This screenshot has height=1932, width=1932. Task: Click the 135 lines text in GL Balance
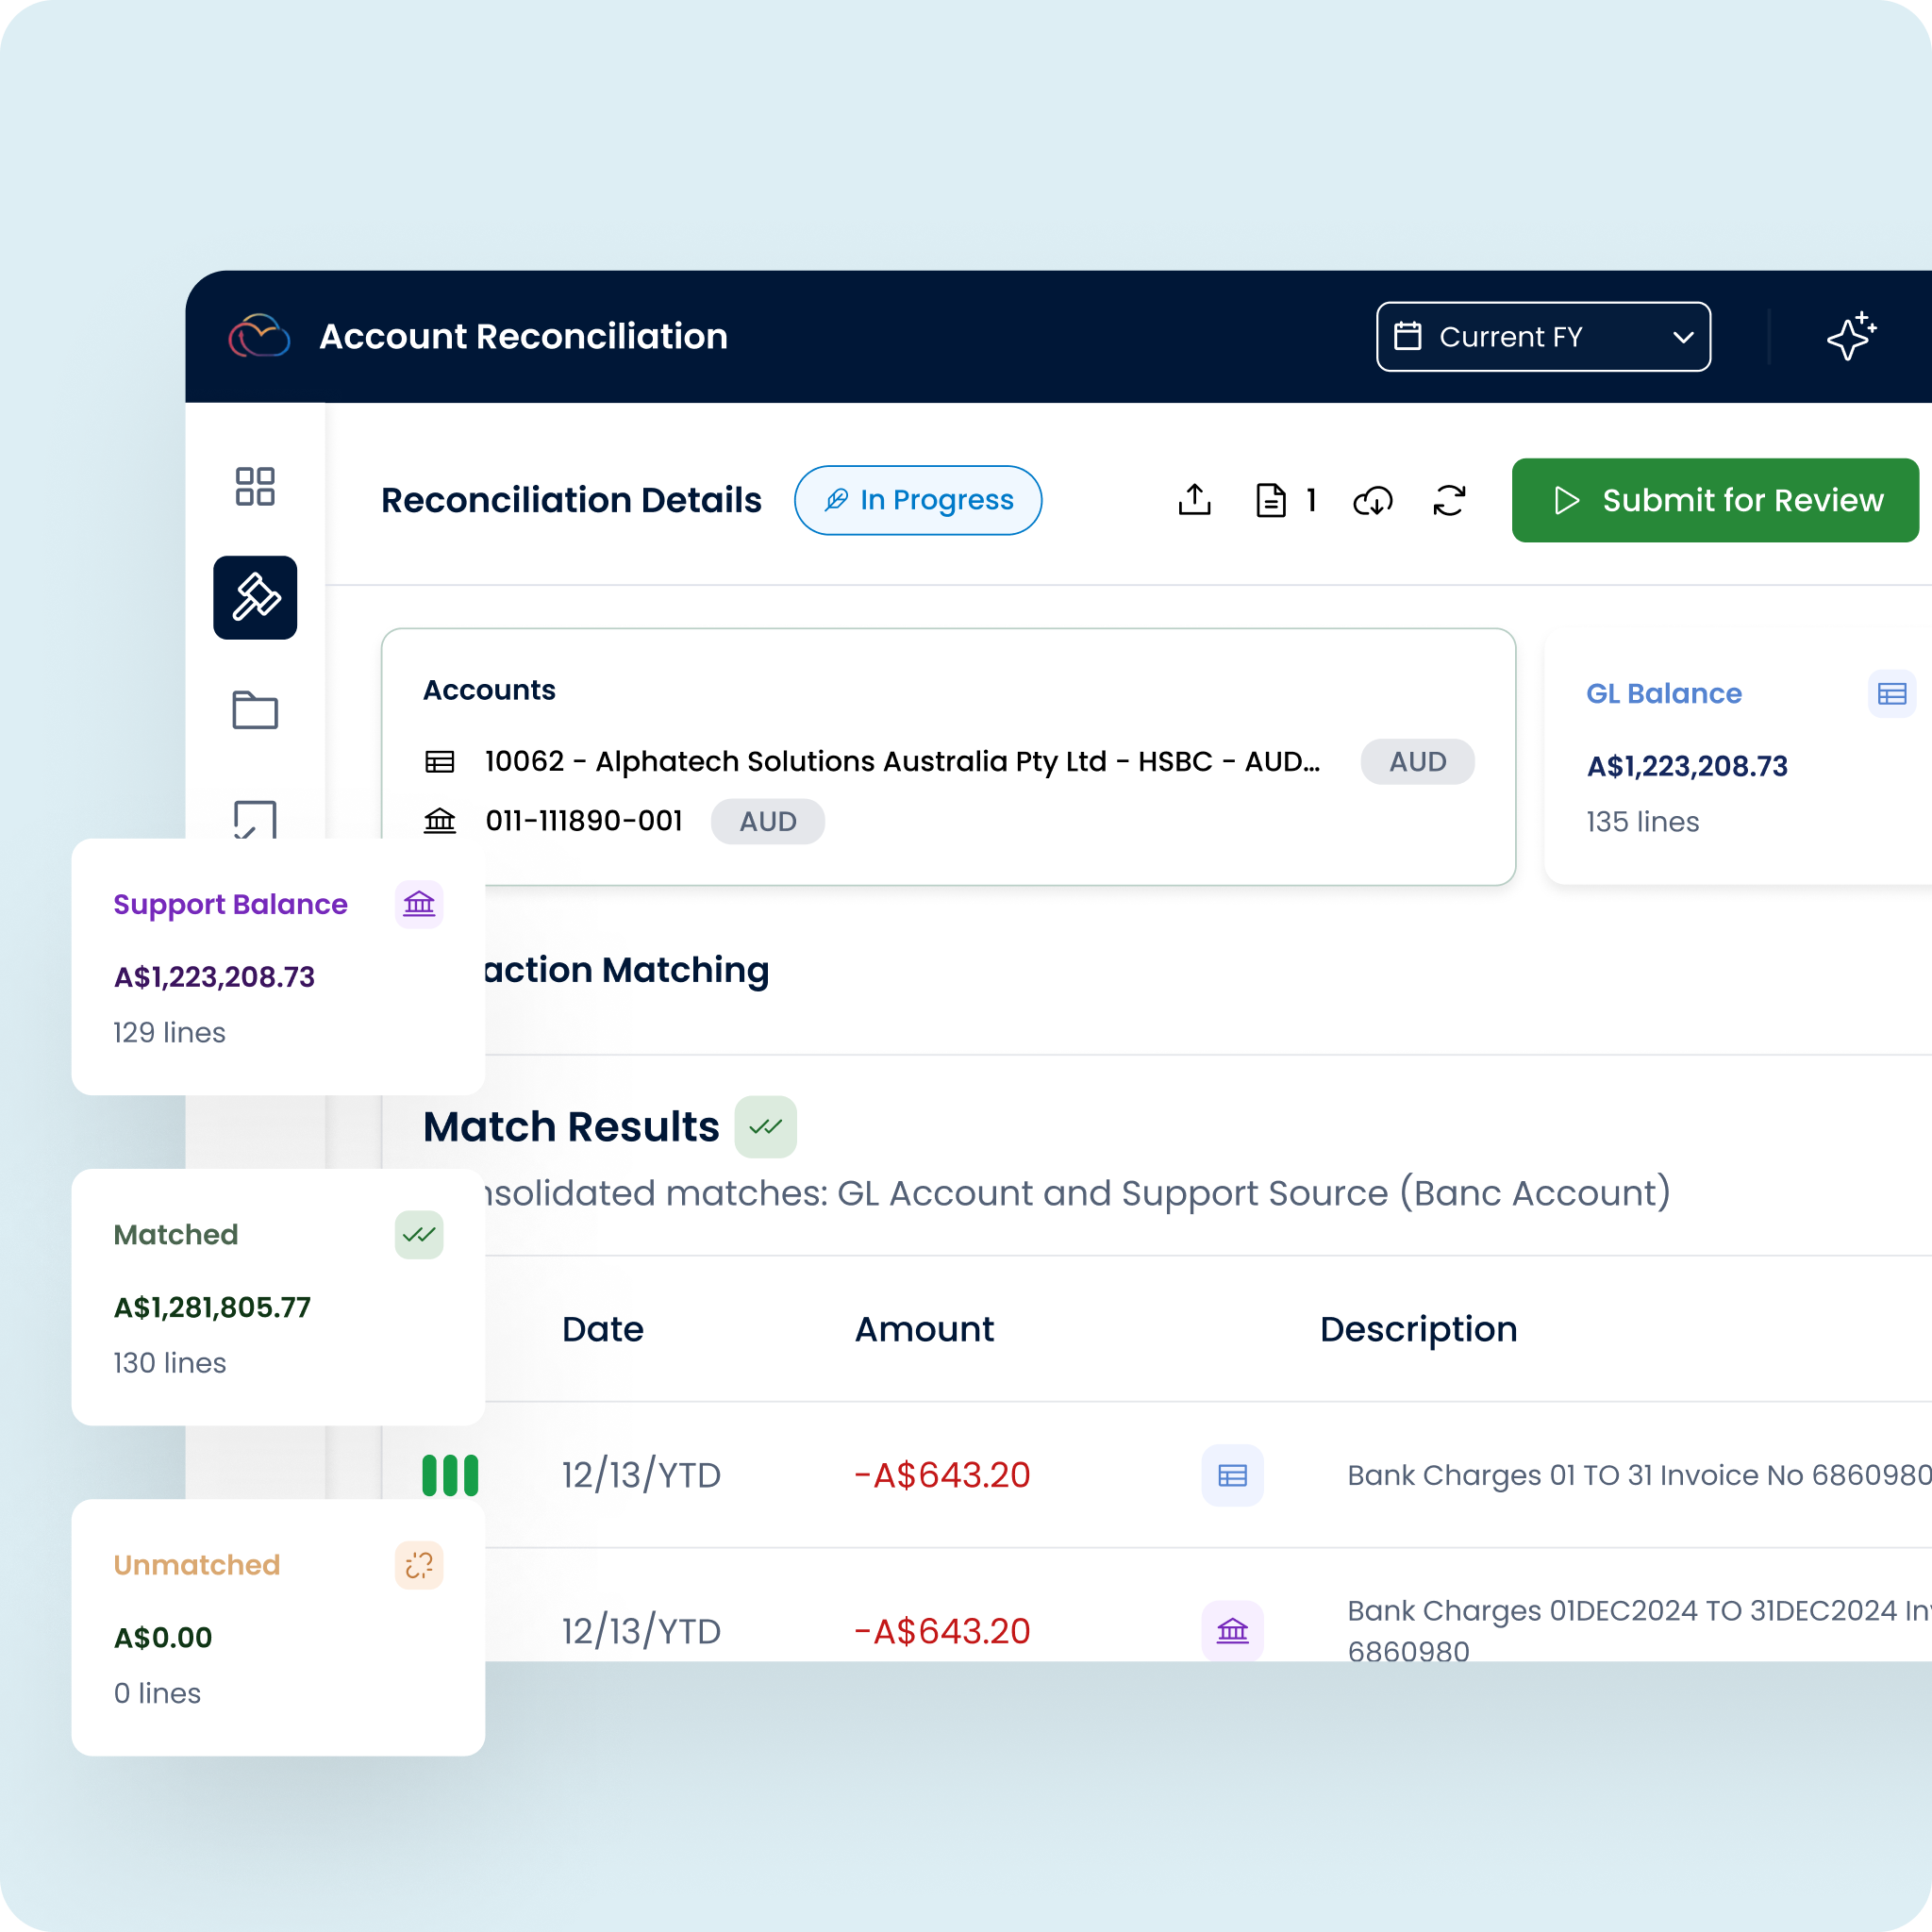[x=1642, y=822]
